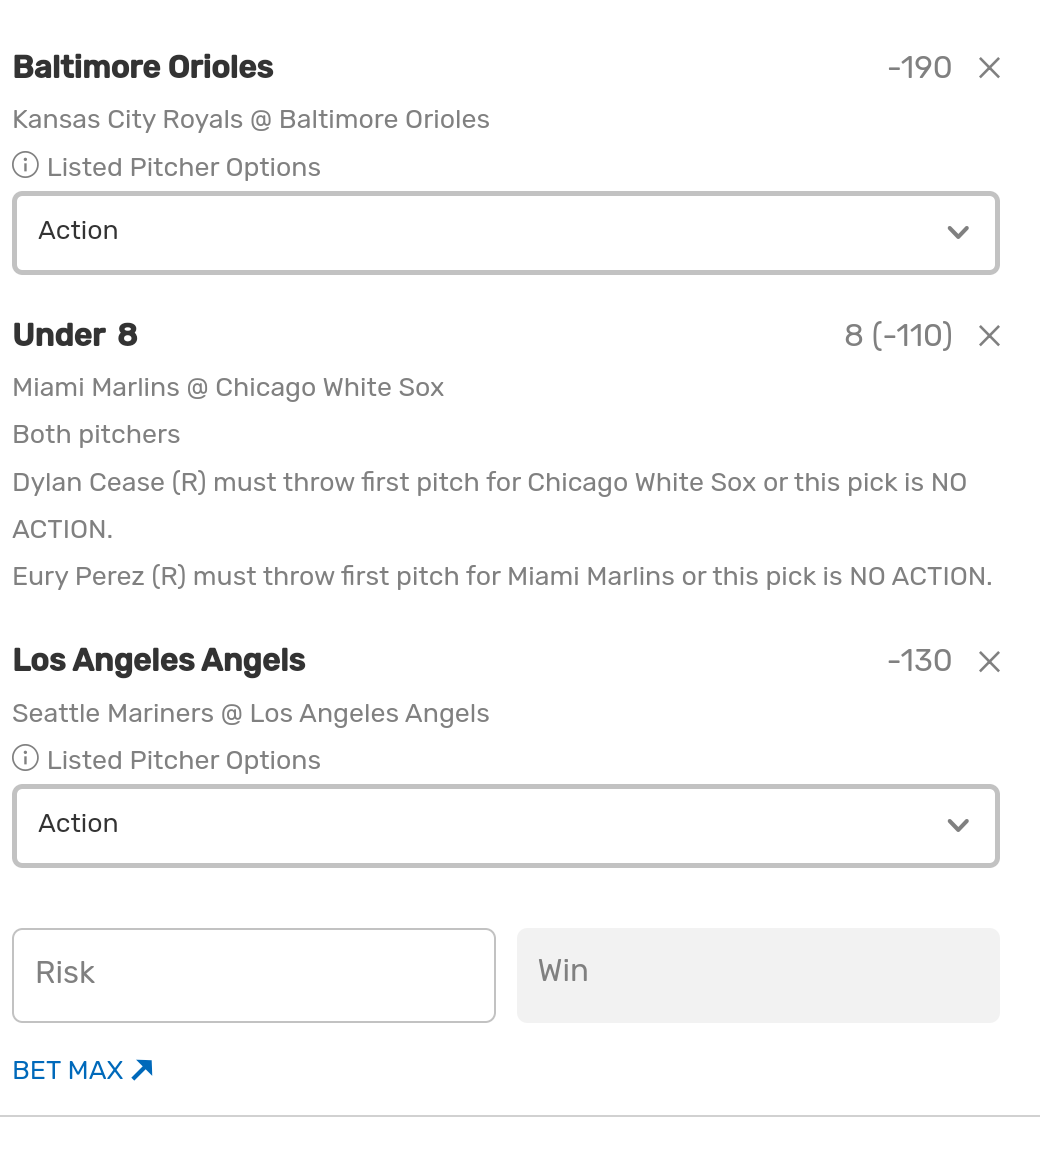
Task: Remove the Baltimore Orioles pick
Action: pyautogui.click(x=989, y=68)
